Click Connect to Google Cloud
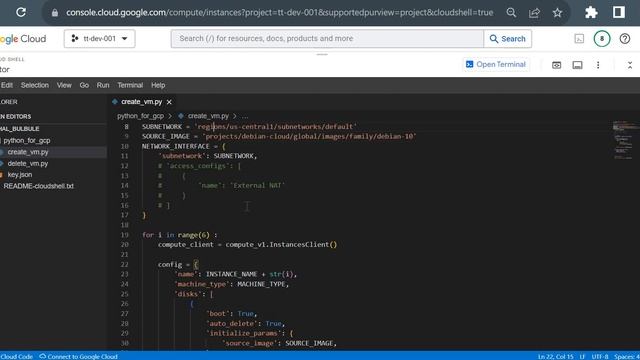This screenshot has height=360, width=640. pyautogui.click(x=78, y=356)
